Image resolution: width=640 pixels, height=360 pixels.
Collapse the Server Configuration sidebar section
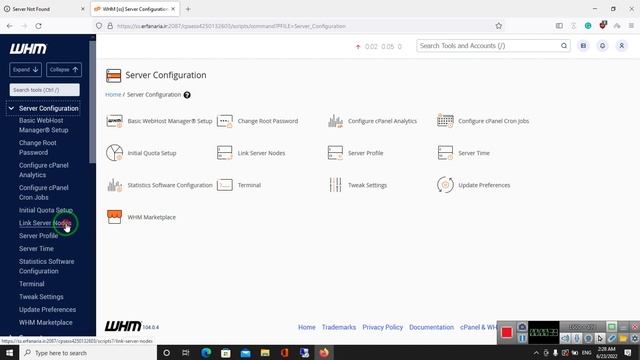pyautogui.click(x=11, y=108)
